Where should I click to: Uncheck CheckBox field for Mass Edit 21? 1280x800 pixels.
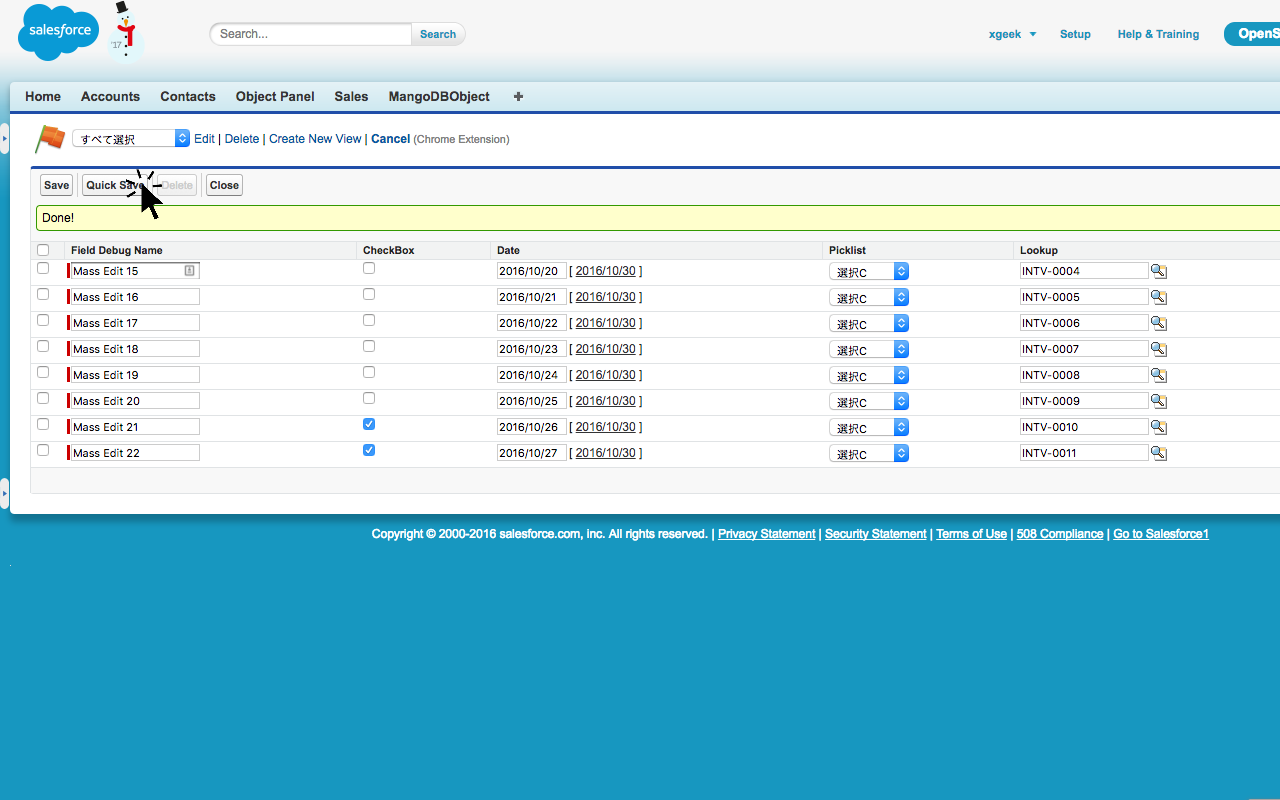(369, 424)
